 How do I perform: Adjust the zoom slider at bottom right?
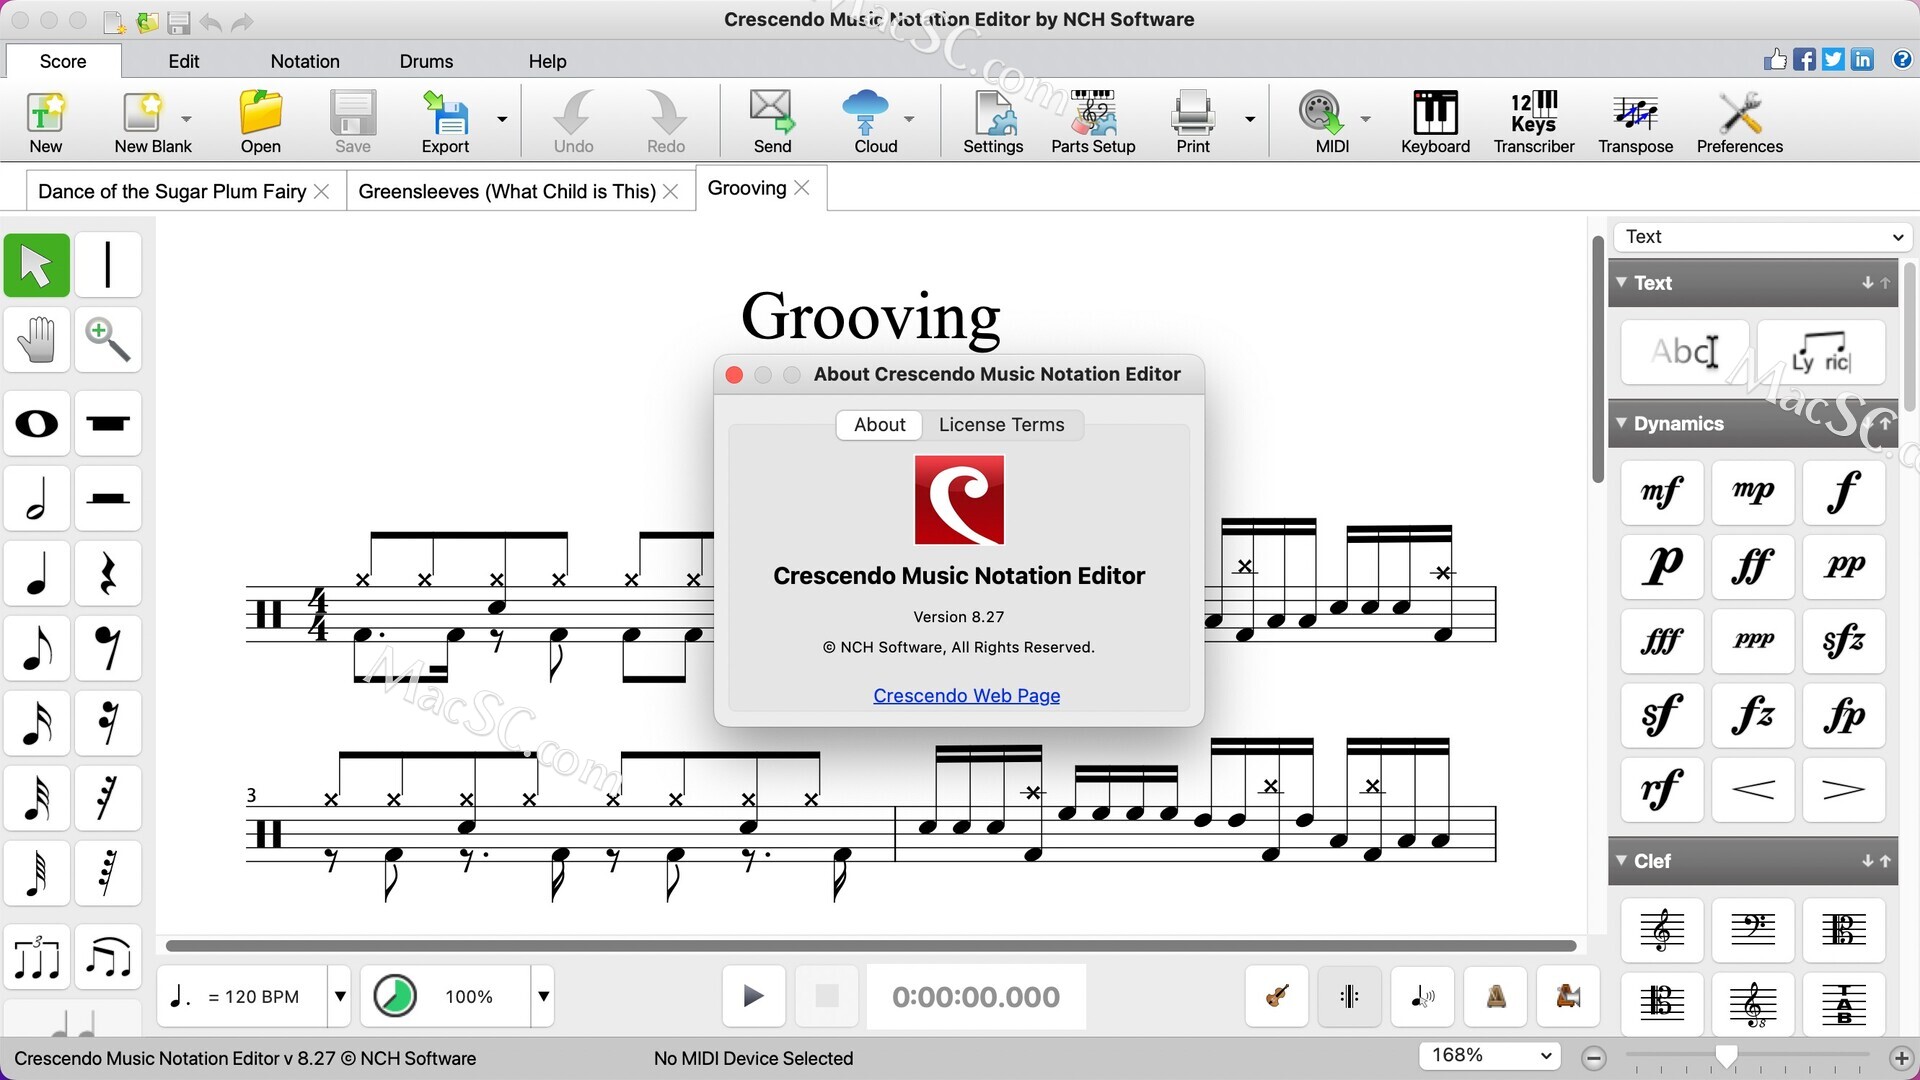point(1727,1055)
